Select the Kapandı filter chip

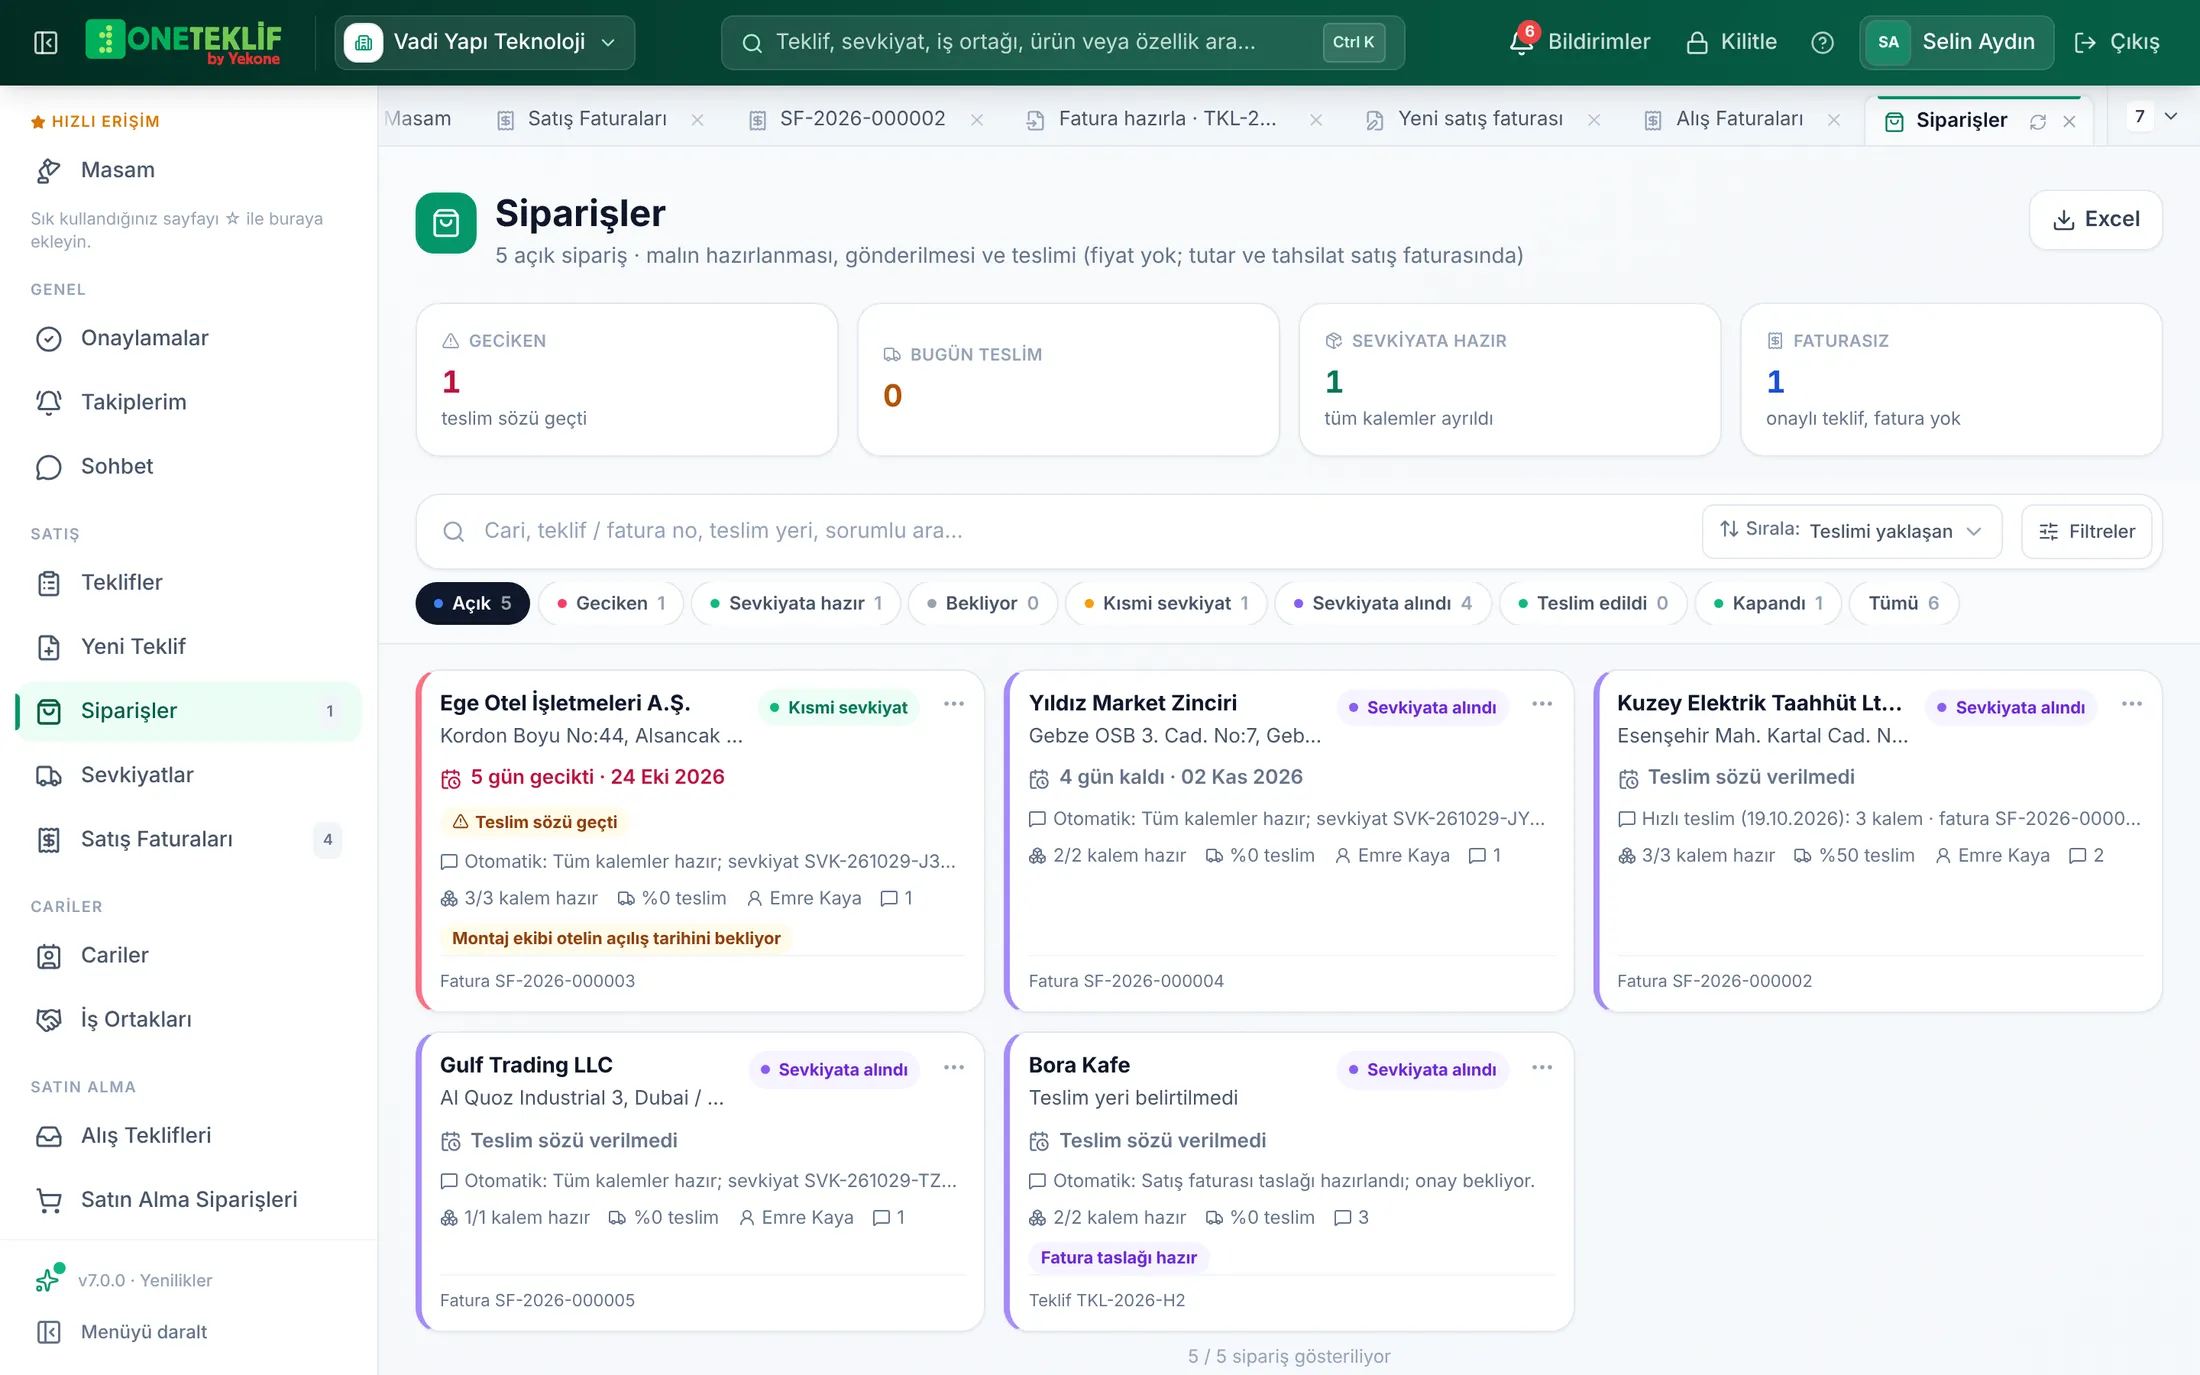pyautogui.click(x=1767, y=603)
